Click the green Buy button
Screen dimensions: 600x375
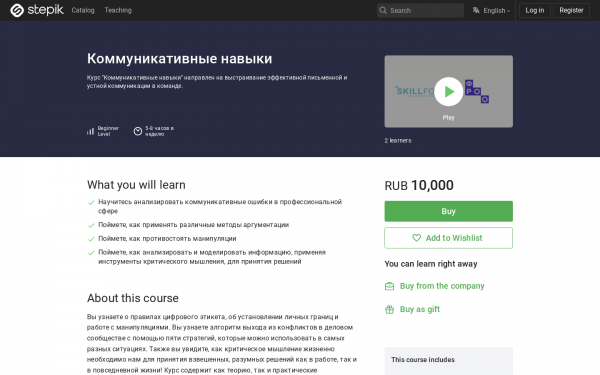(448, 211)
